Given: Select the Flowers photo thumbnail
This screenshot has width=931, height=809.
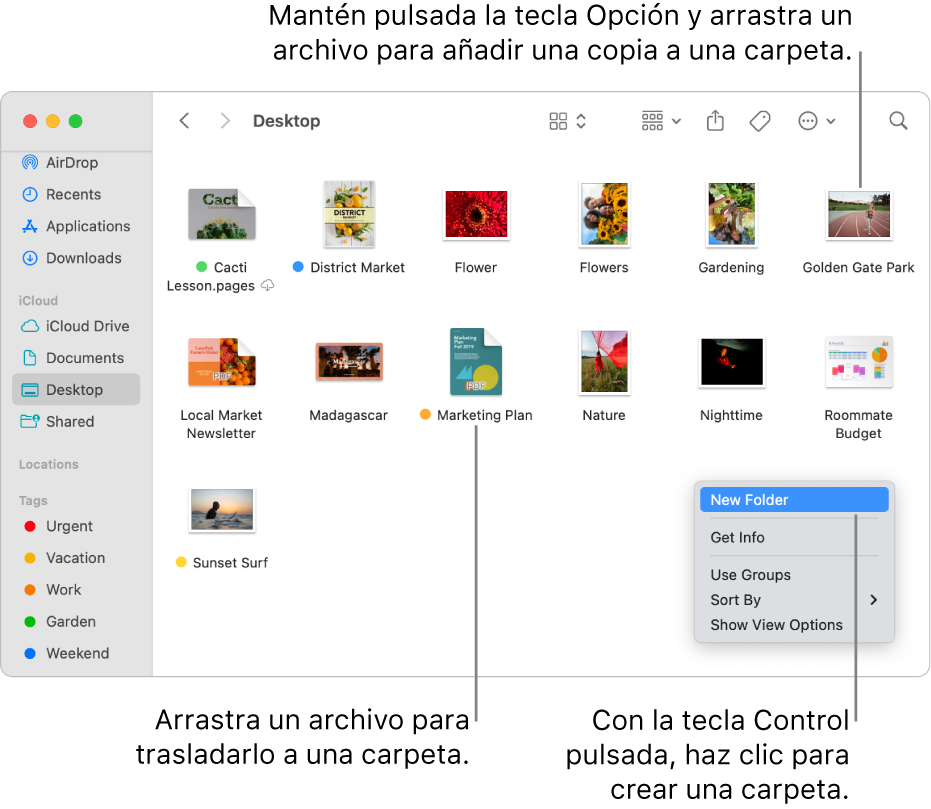Looking at the screenshot, I should [x=604, y=214].
